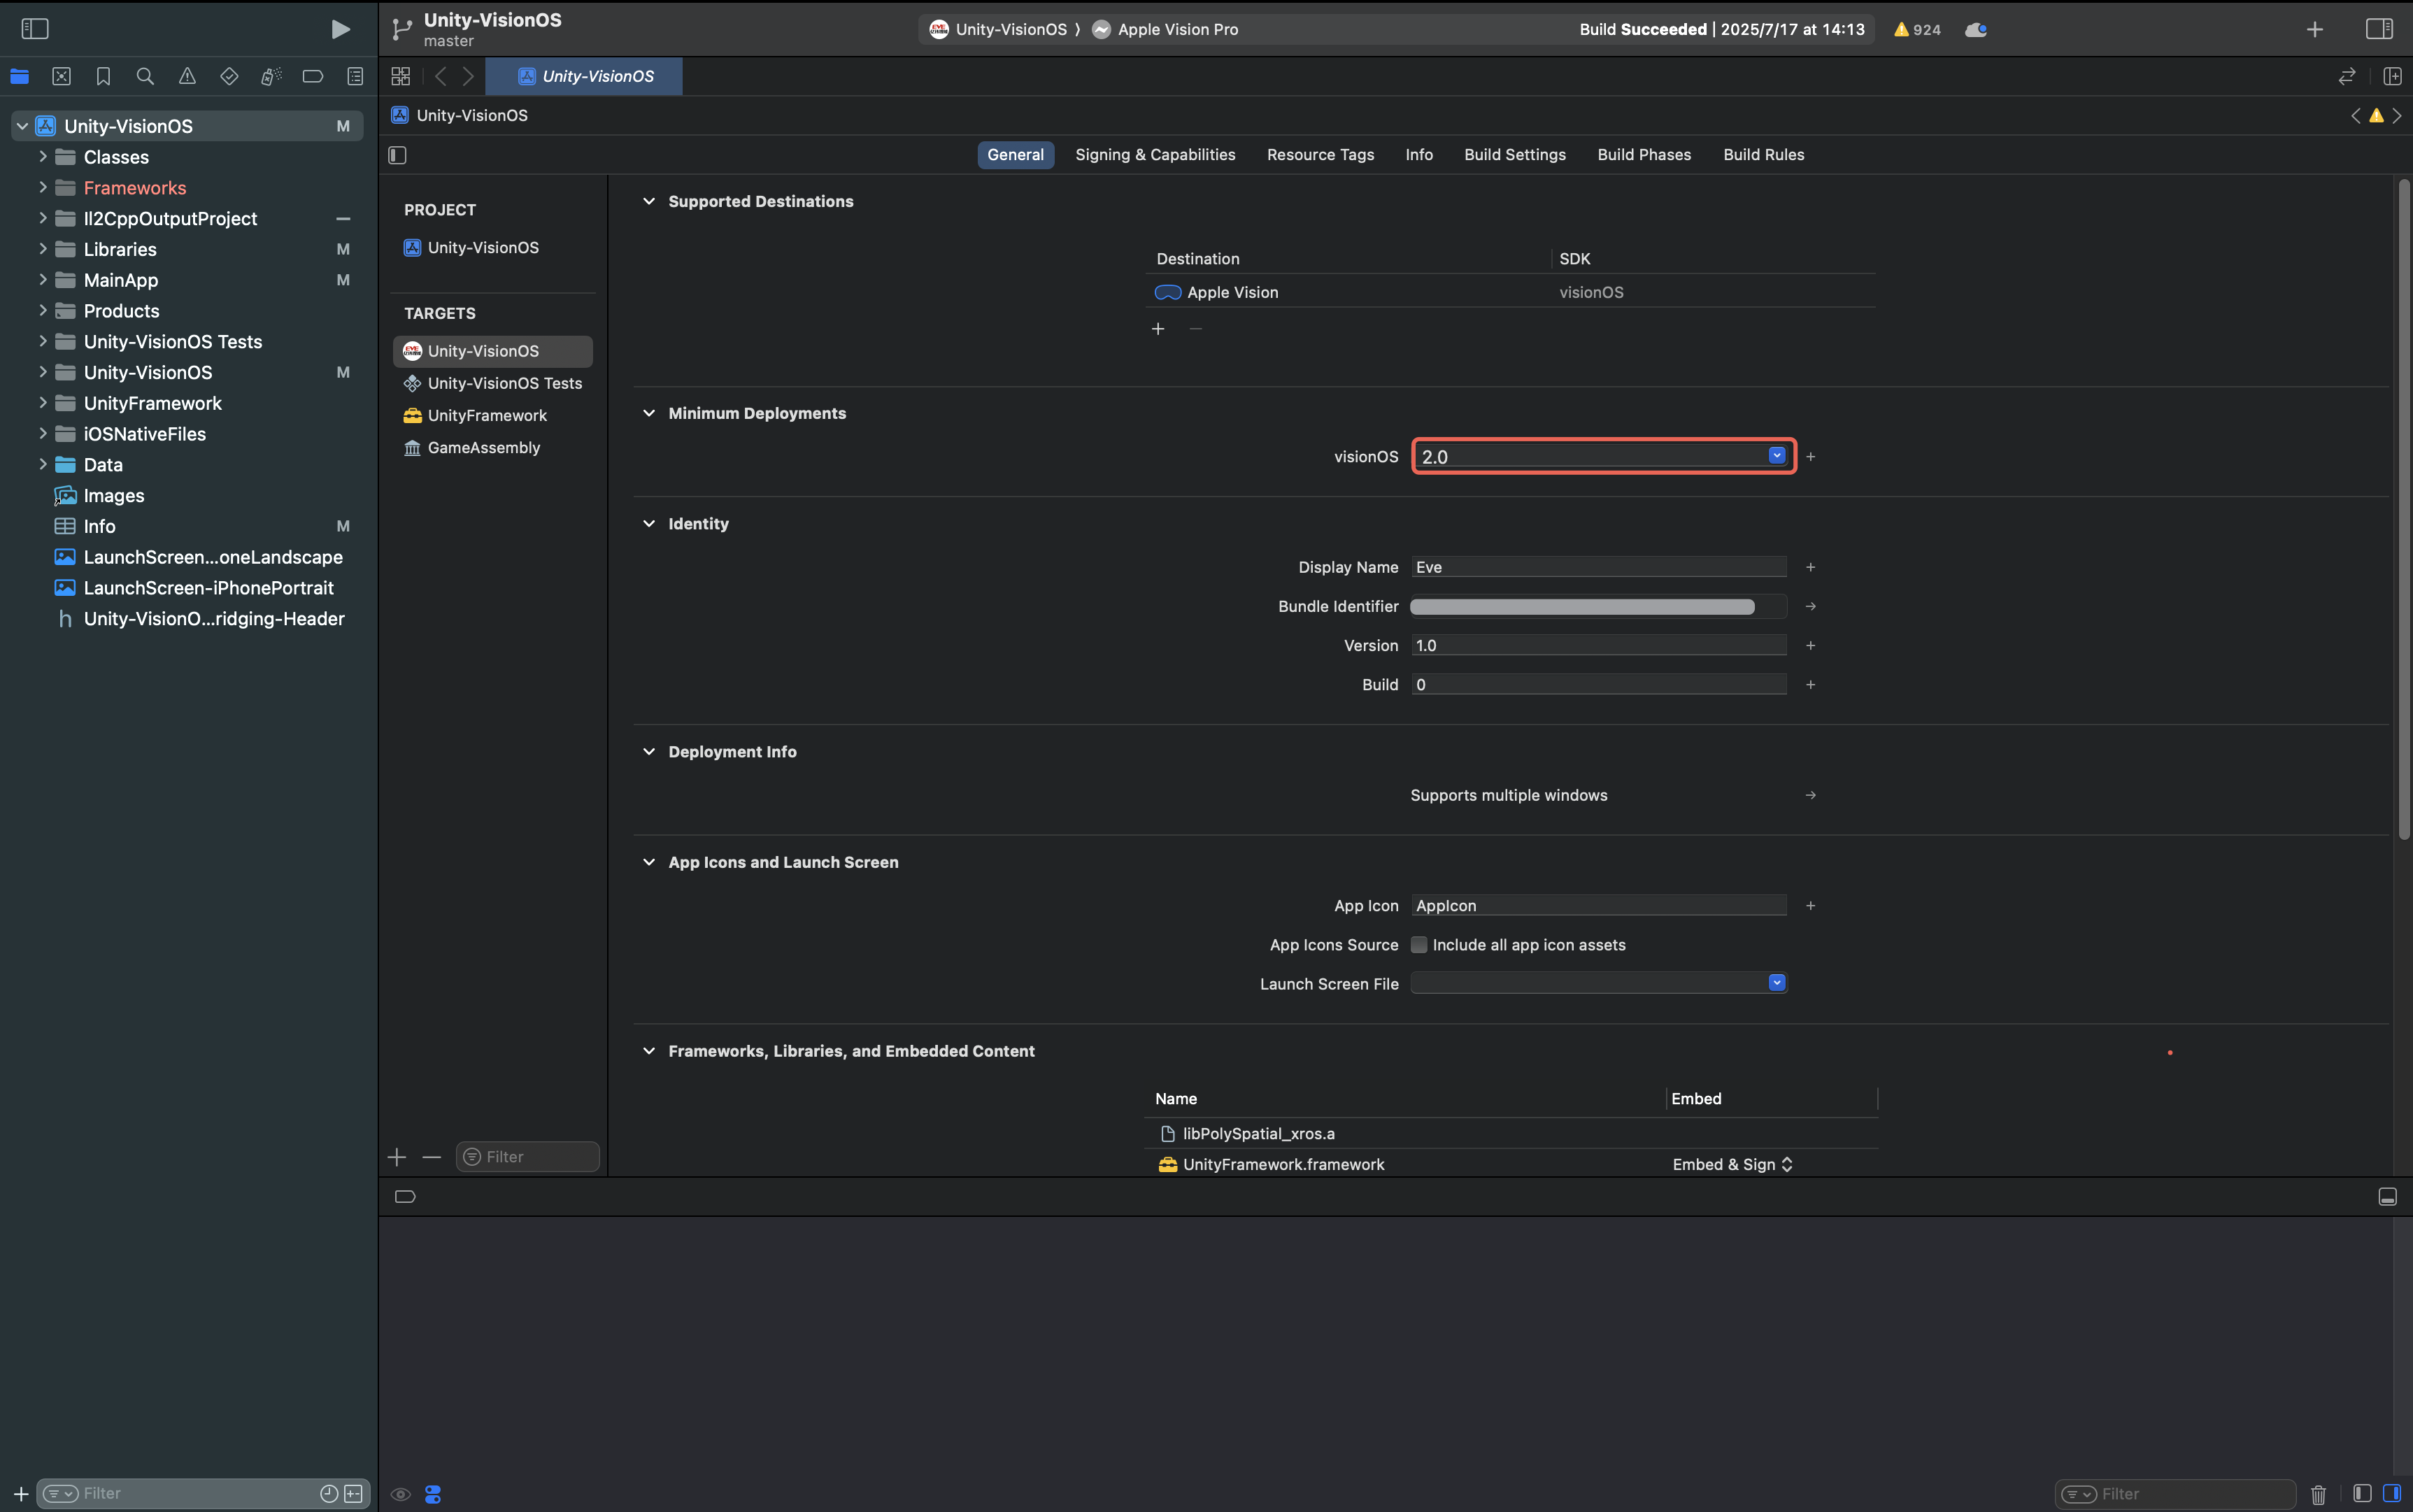The width and height of the screenshot is (2413, 1512).
Task: Switch to Signing & Capabilities tab
Action: 1155,155
